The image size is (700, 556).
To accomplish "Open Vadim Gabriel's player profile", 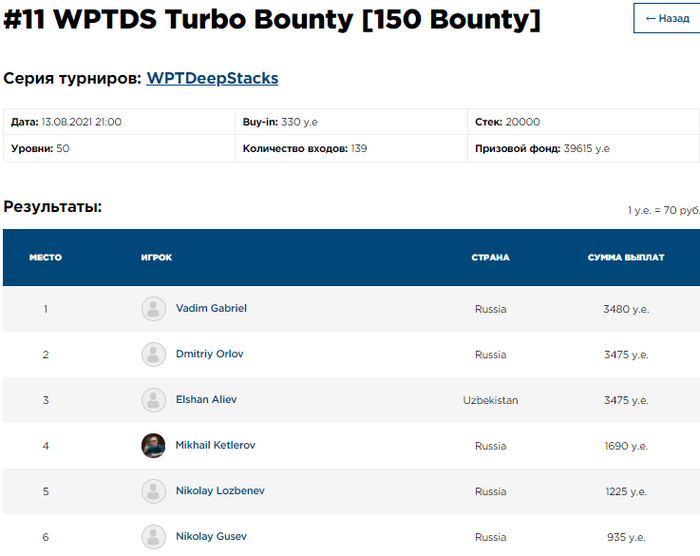I will [x=211, y=308].
